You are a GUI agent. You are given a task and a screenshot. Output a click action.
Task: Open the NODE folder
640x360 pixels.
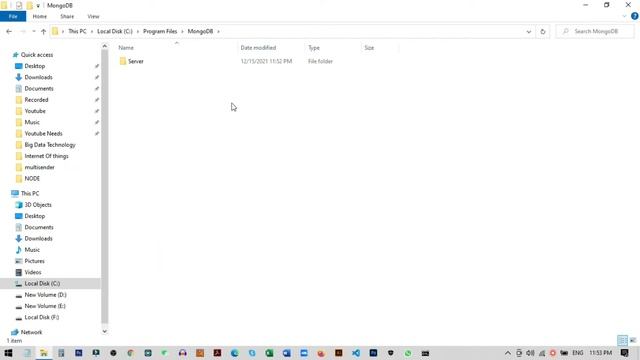(x=32, y=178)
